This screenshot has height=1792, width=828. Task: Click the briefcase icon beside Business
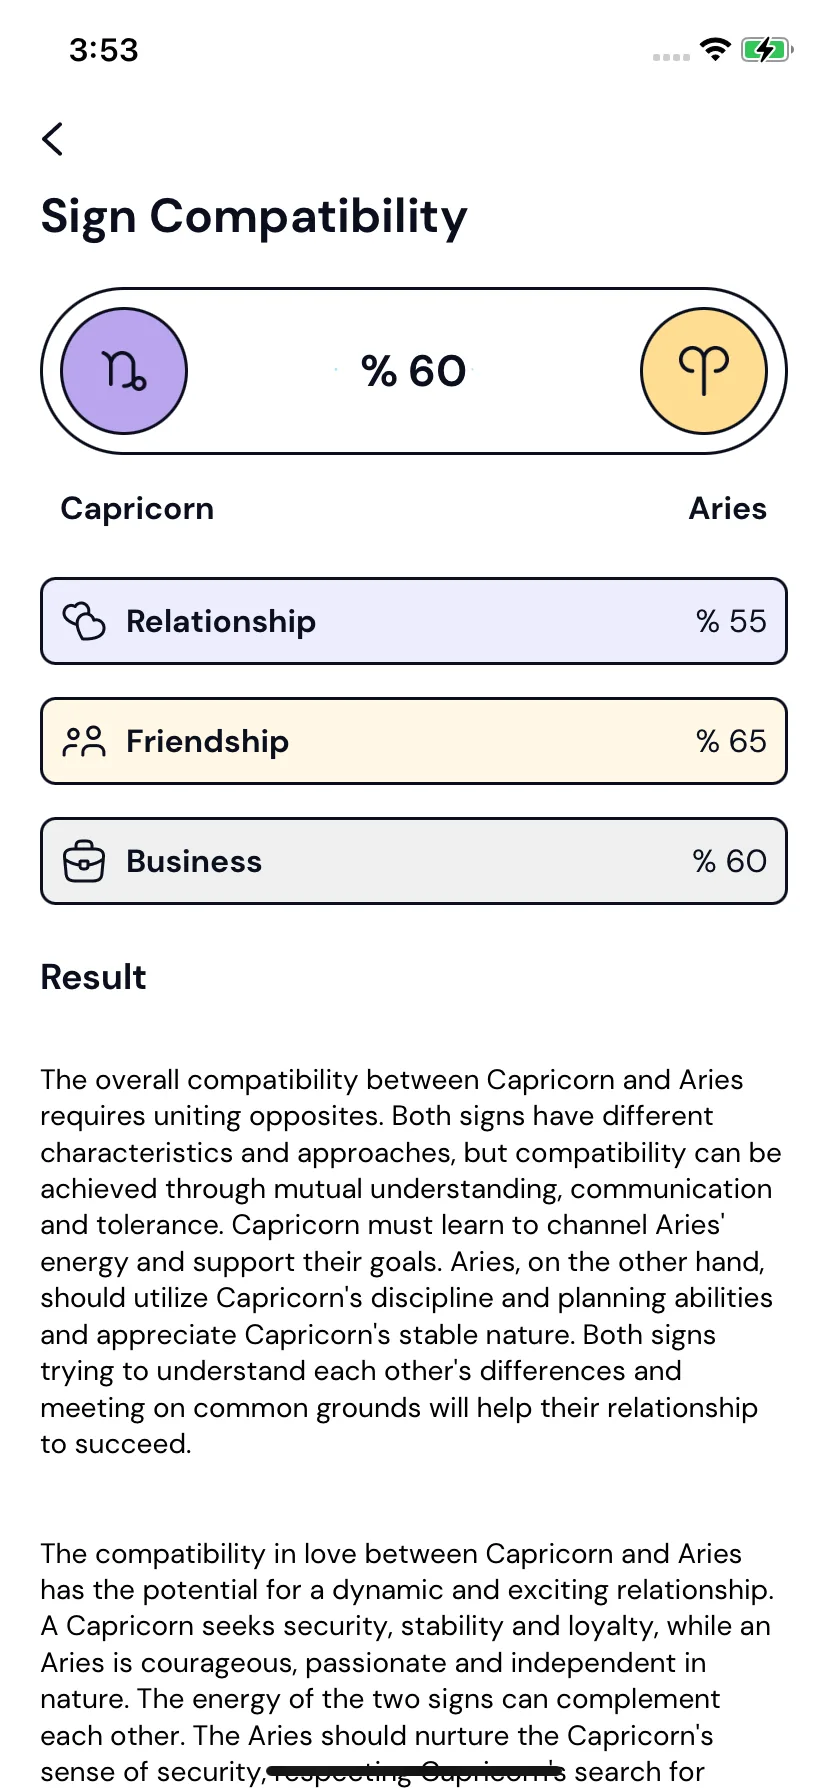[84, 861]
